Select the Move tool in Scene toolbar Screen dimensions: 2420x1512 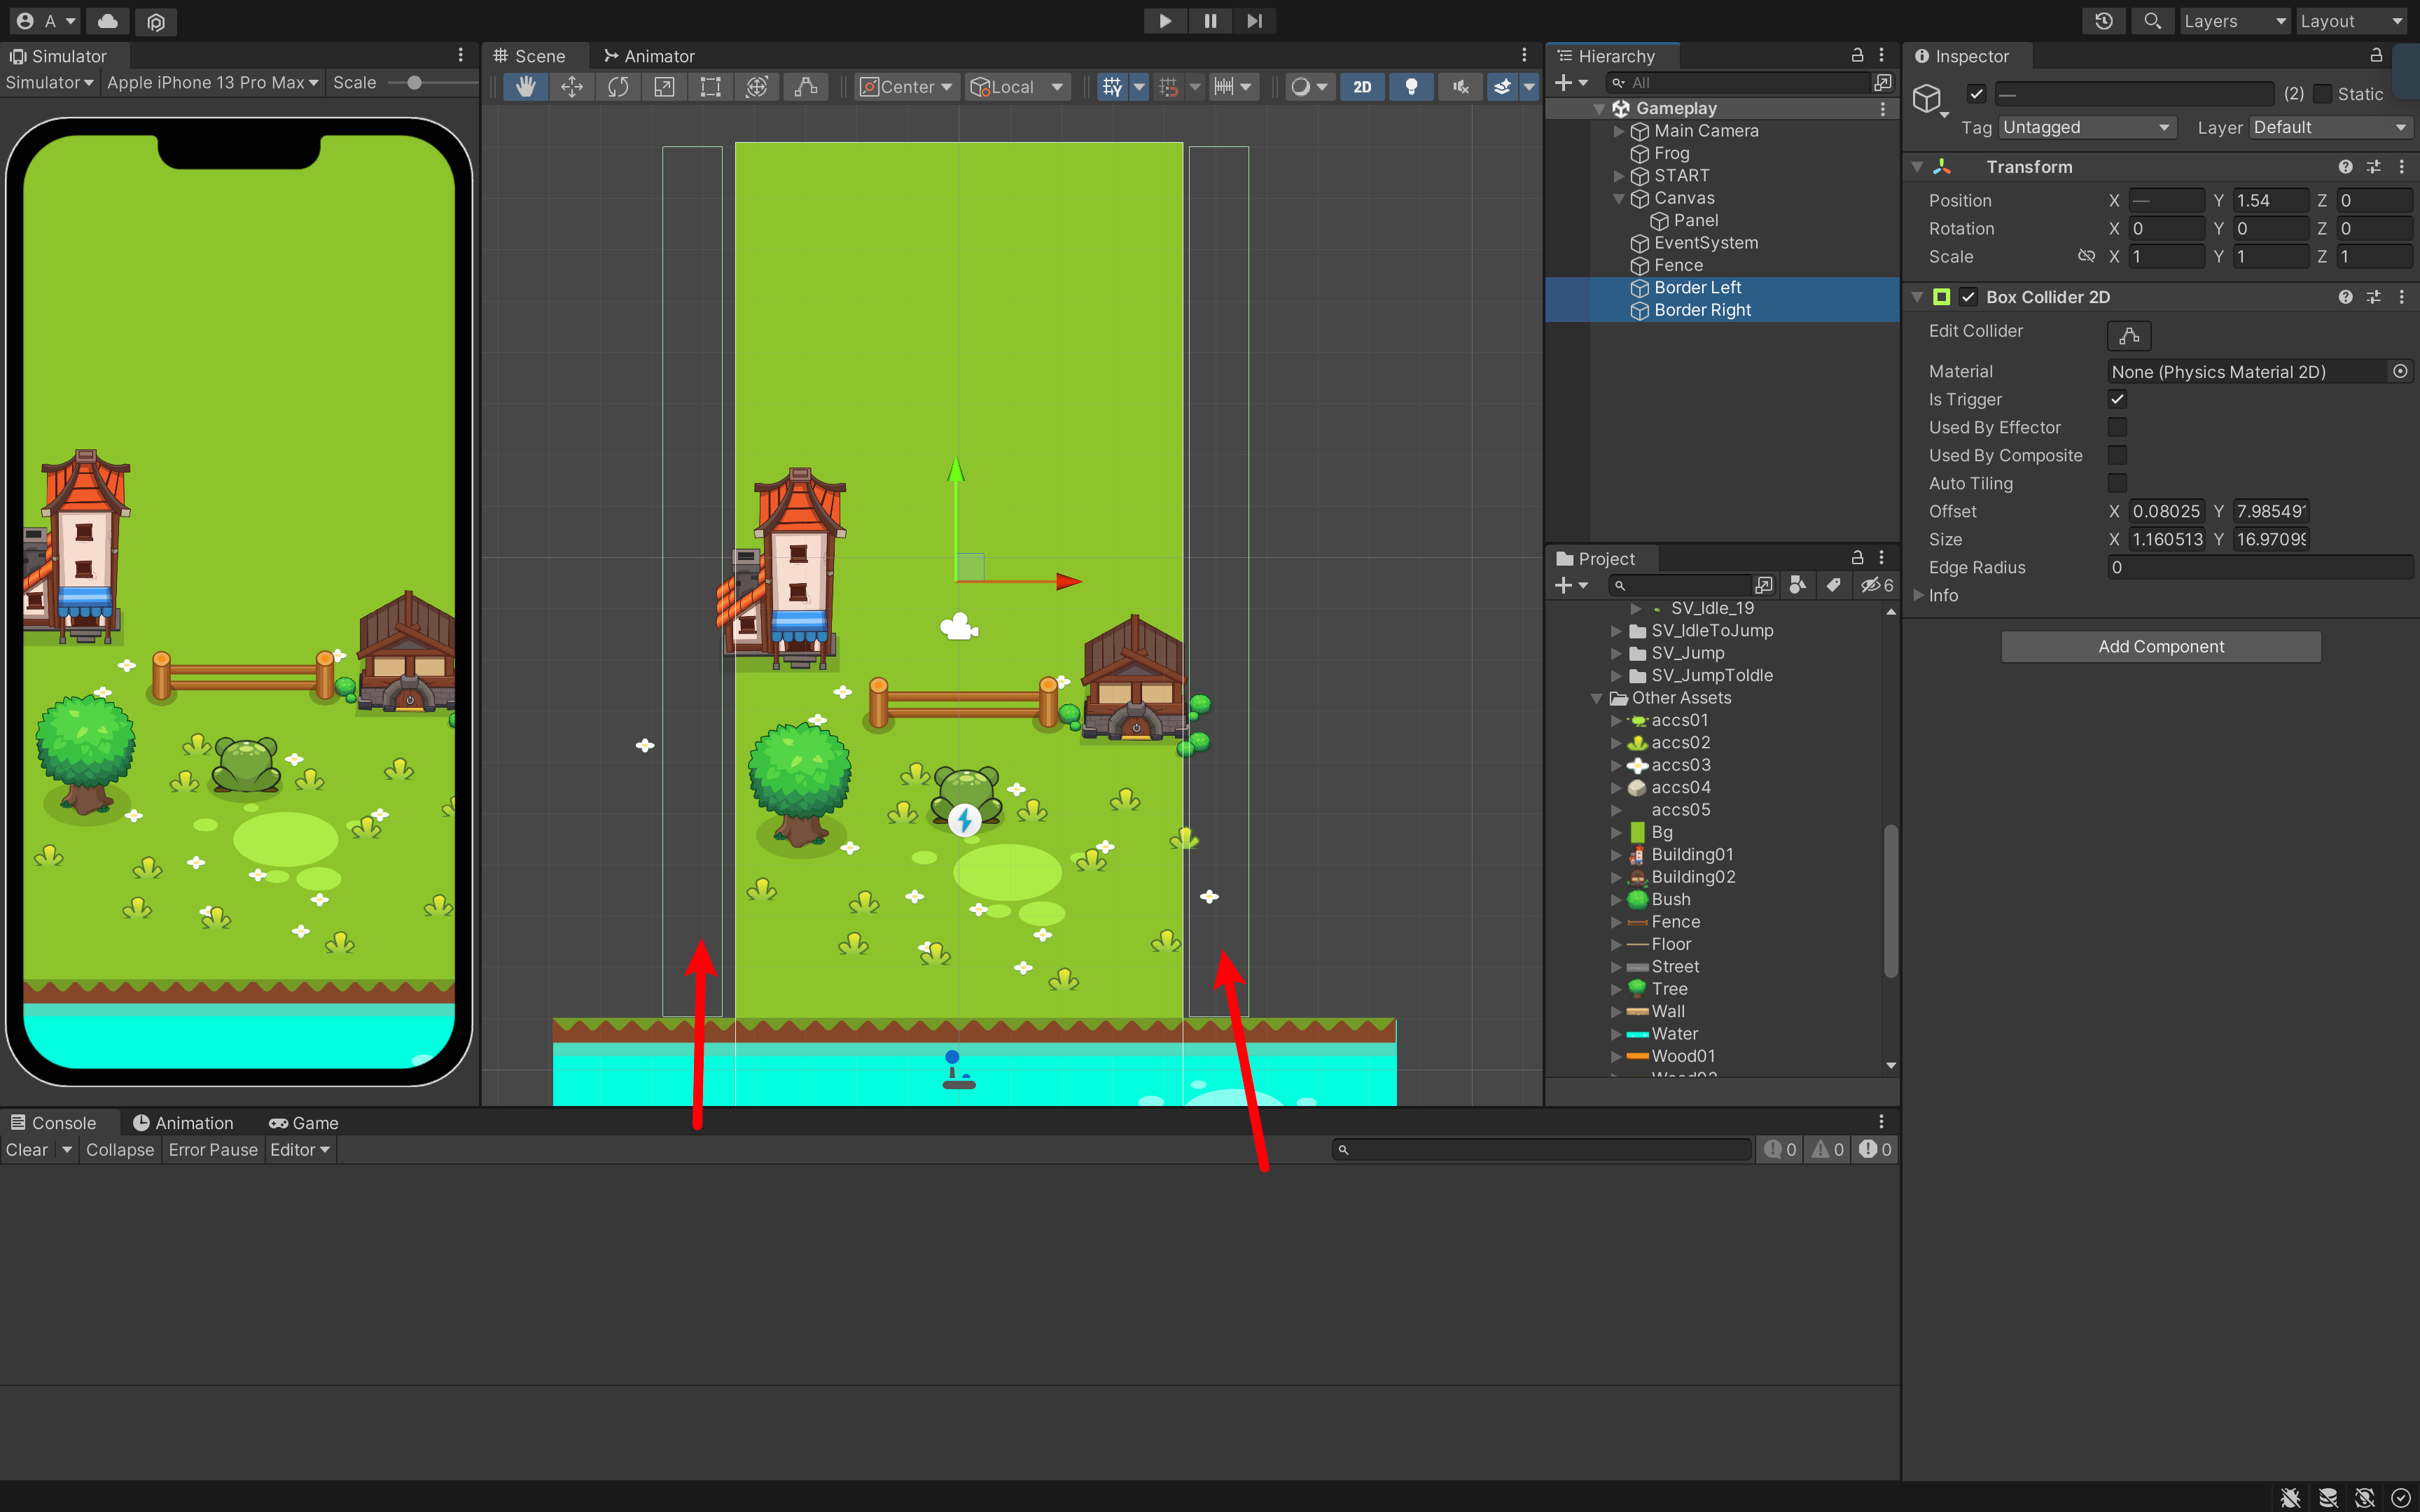(572, 87)
